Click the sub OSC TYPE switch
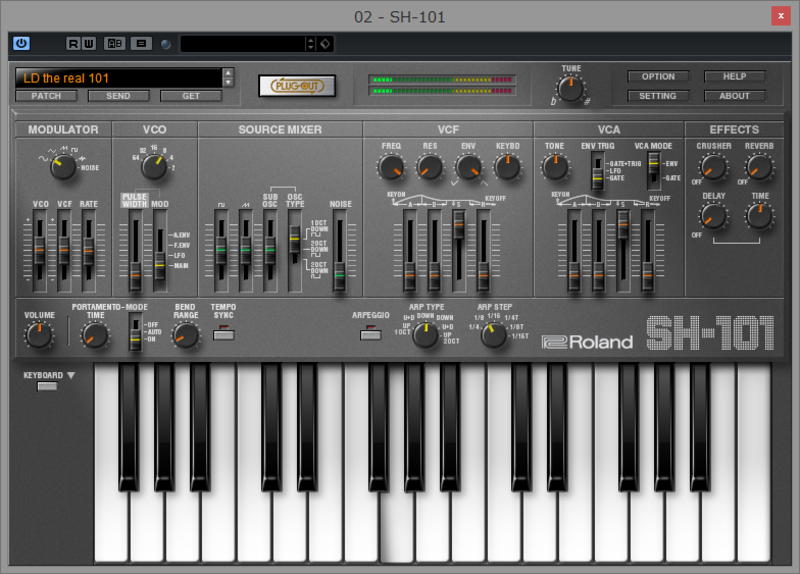Screen dimensions: 800x574 pos(294,251)
